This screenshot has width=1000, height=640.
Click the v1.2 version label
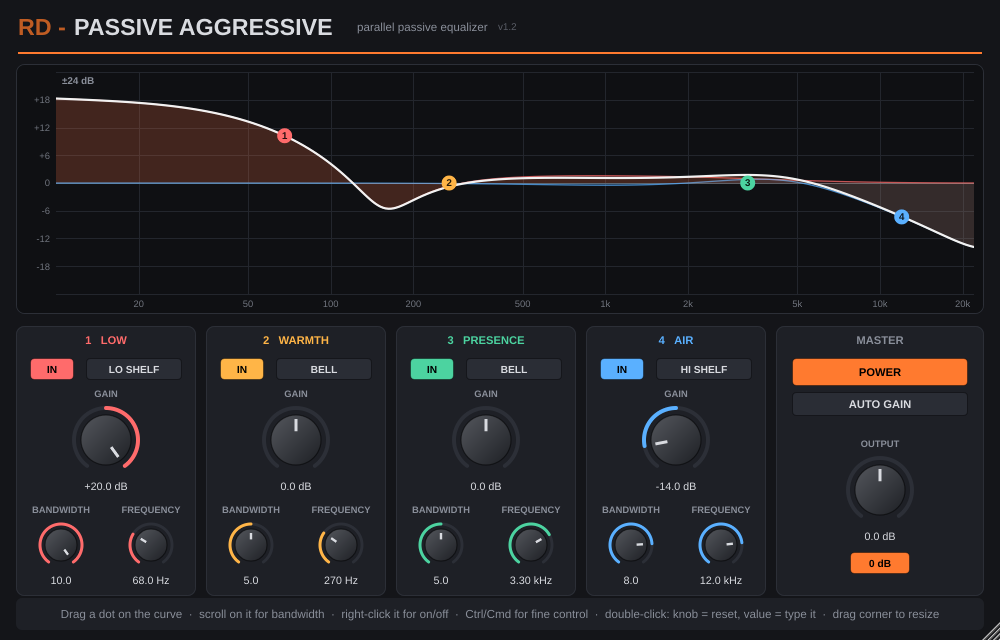click(507, 27)
